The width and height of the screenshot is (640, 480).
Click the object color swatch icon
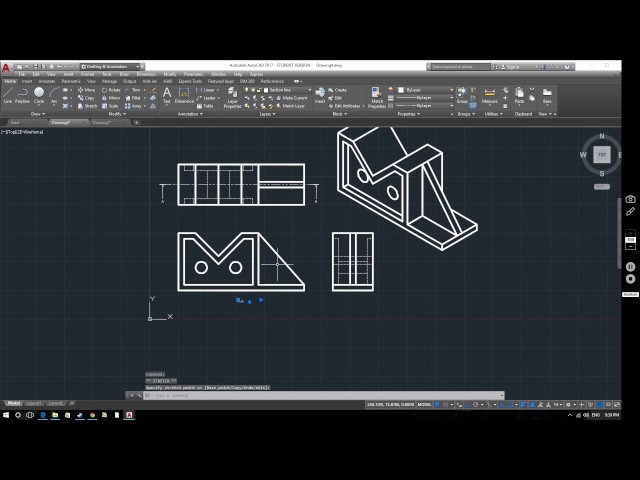391,90
